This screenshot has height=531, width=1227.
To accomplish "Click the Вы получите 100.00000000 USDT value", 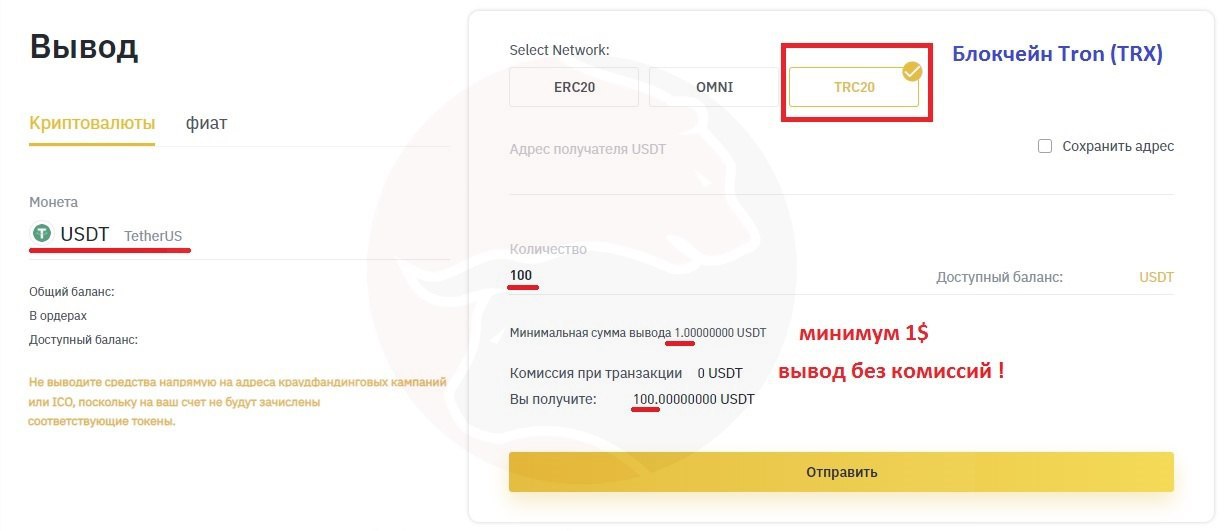I will 693,399.
